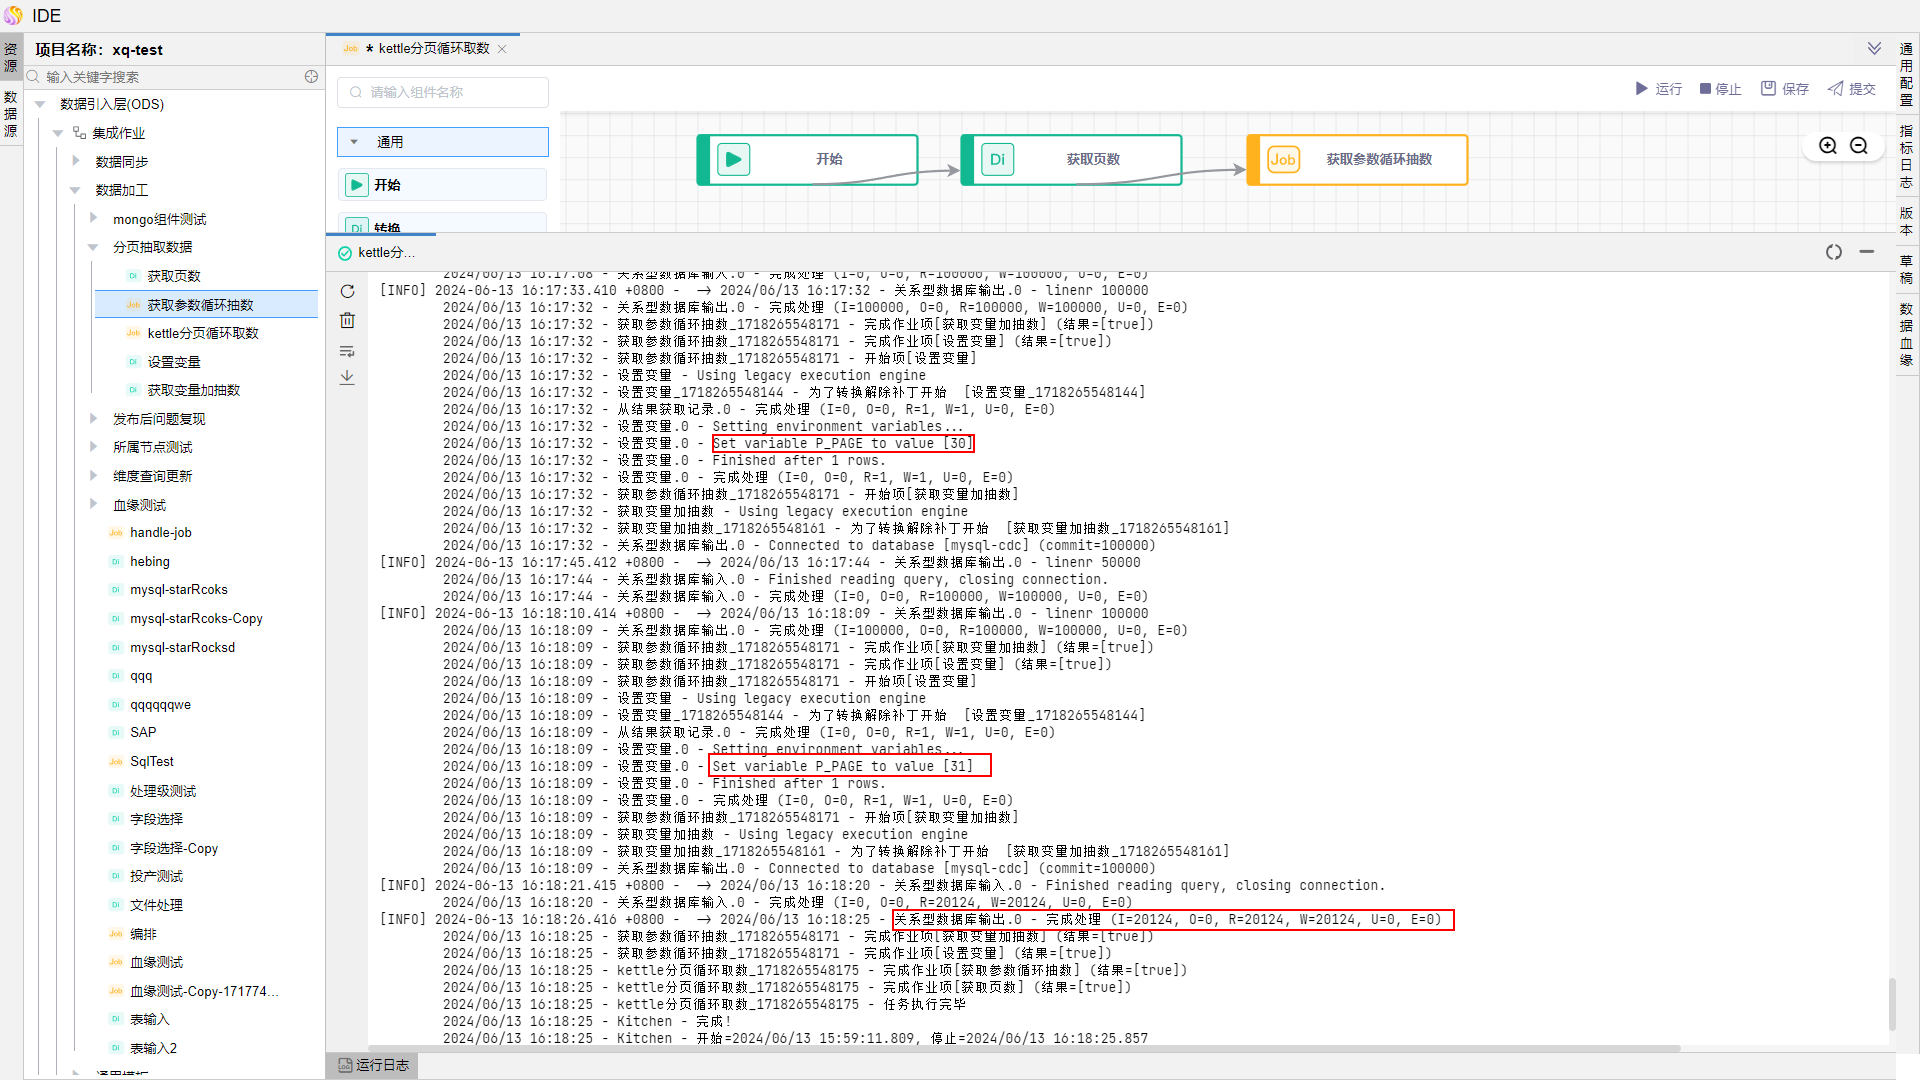Click add icon next to keyword search
Screen dimensions: 1920x1080
coord(311,77)
